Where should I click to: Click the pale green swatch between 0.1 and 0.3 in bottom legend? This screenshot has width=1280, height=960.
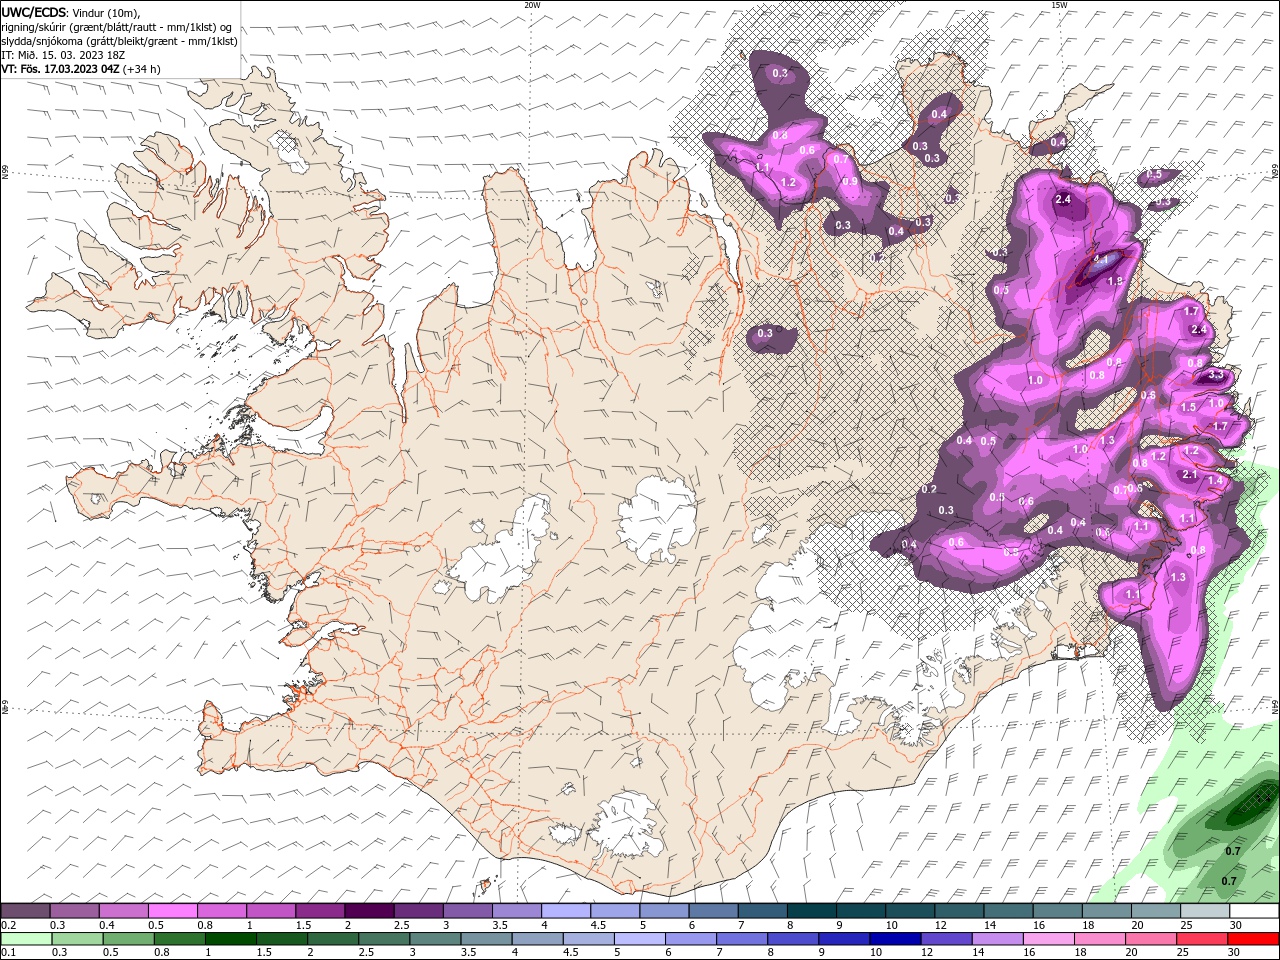tap(25, 939)
